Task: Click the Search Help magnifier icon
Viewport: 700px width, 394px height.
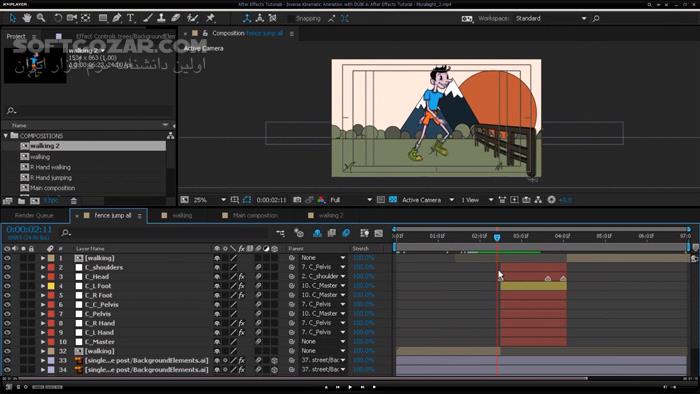Action: (x=596, y=18)
